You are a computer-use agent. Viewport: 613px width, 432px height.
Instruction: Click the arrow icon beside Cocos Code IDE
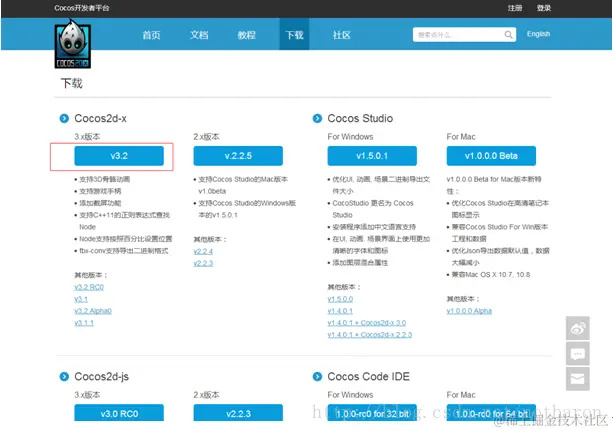click(x=317, y=376)
